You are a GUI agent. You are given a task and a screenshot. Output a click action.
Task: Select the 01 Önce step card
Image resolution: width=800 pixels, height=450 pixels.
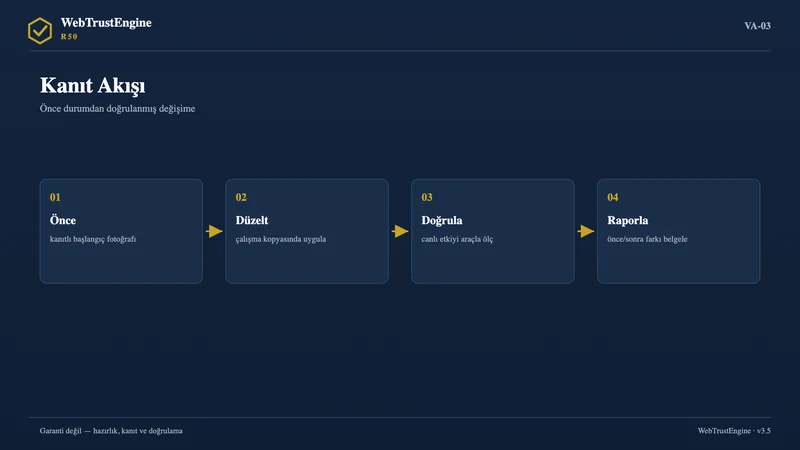tap(121, 231)
